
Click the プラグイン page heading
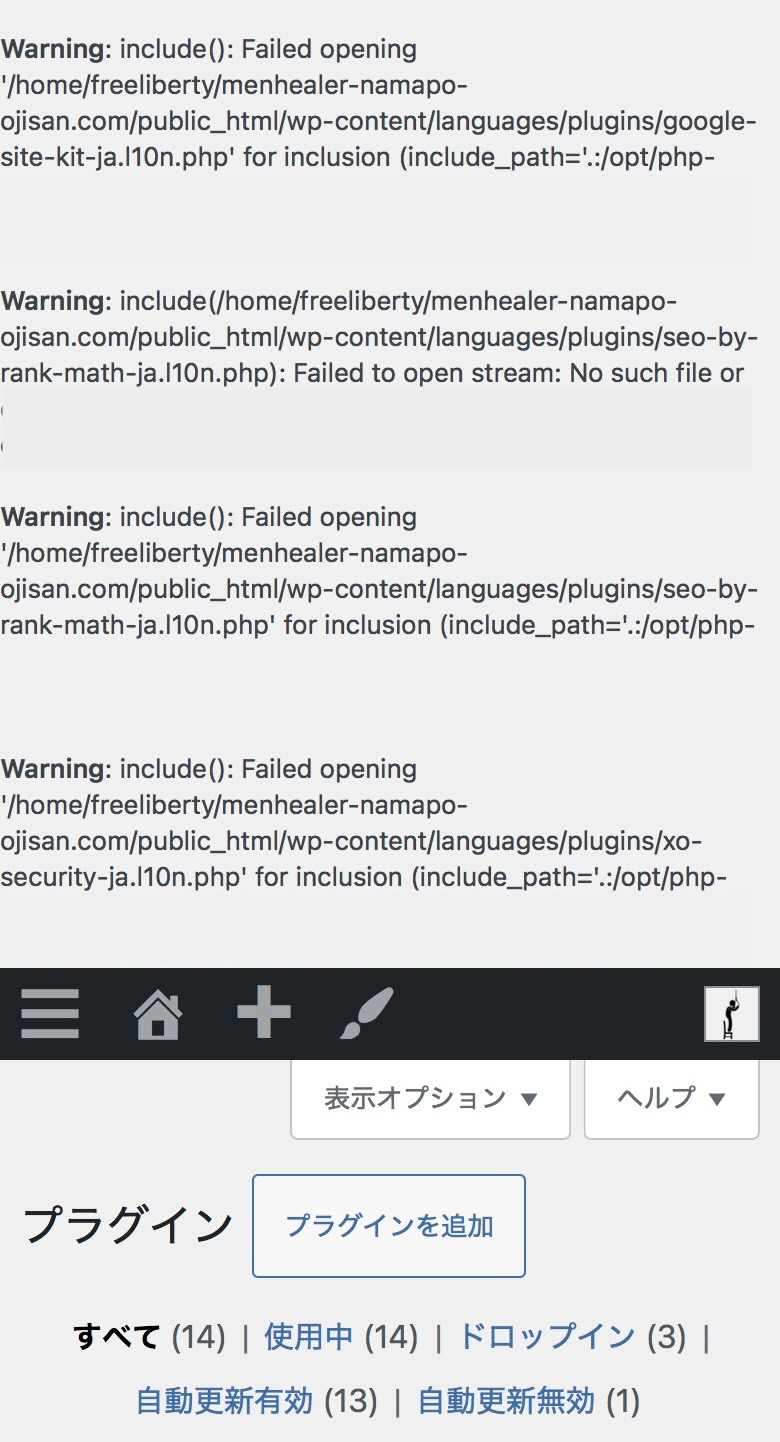(x=128, y=1226)
